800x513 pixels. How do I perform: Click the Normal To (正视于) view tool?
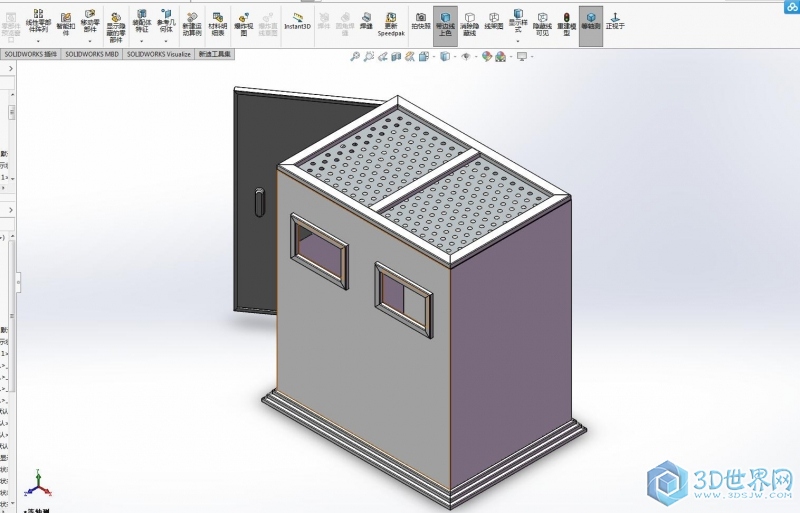pos(615,21)
